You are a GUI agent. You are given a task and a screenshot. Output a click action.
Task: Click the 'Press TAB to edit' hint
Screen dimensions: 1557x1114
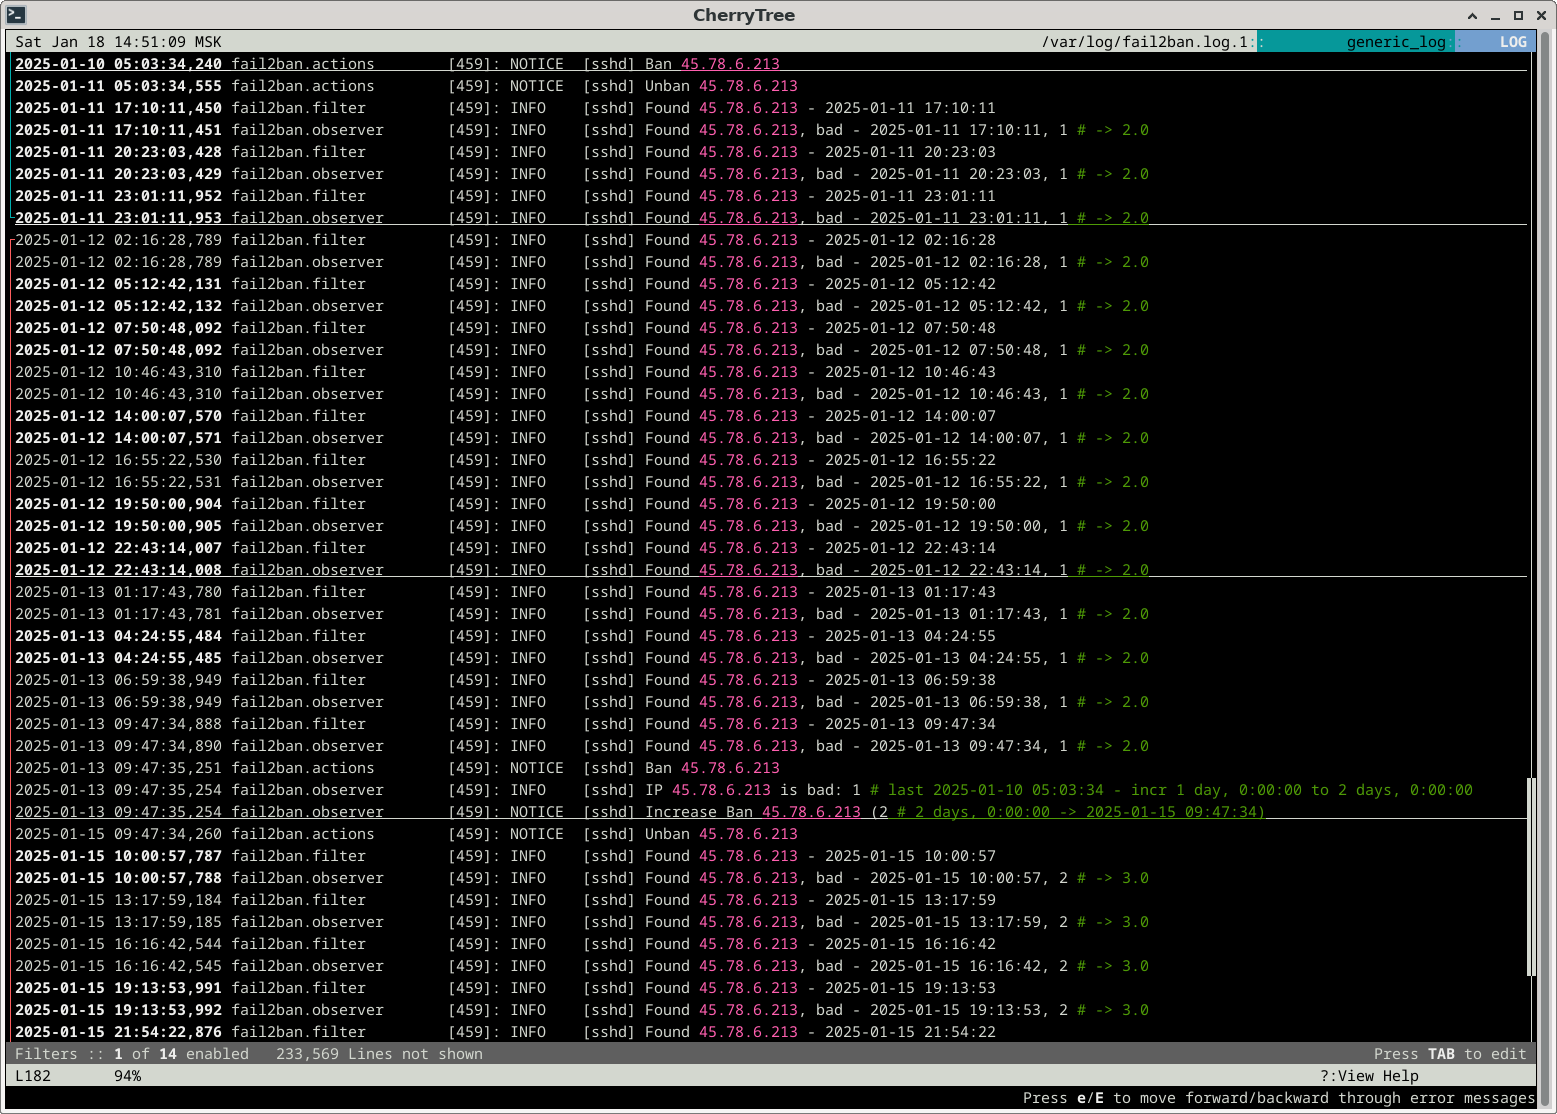1449,1054
